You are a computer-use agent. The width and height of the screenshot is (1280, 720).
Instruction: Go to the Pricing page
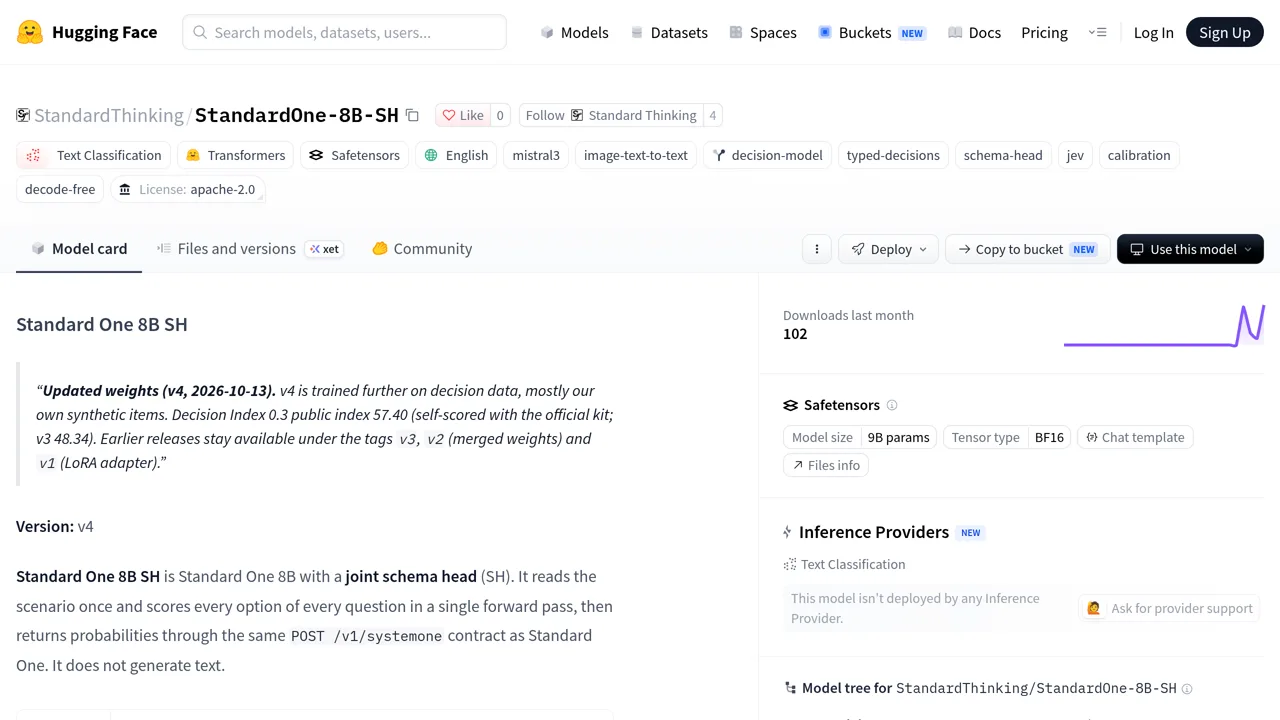pyautogui.click(x=1044, y=32)
